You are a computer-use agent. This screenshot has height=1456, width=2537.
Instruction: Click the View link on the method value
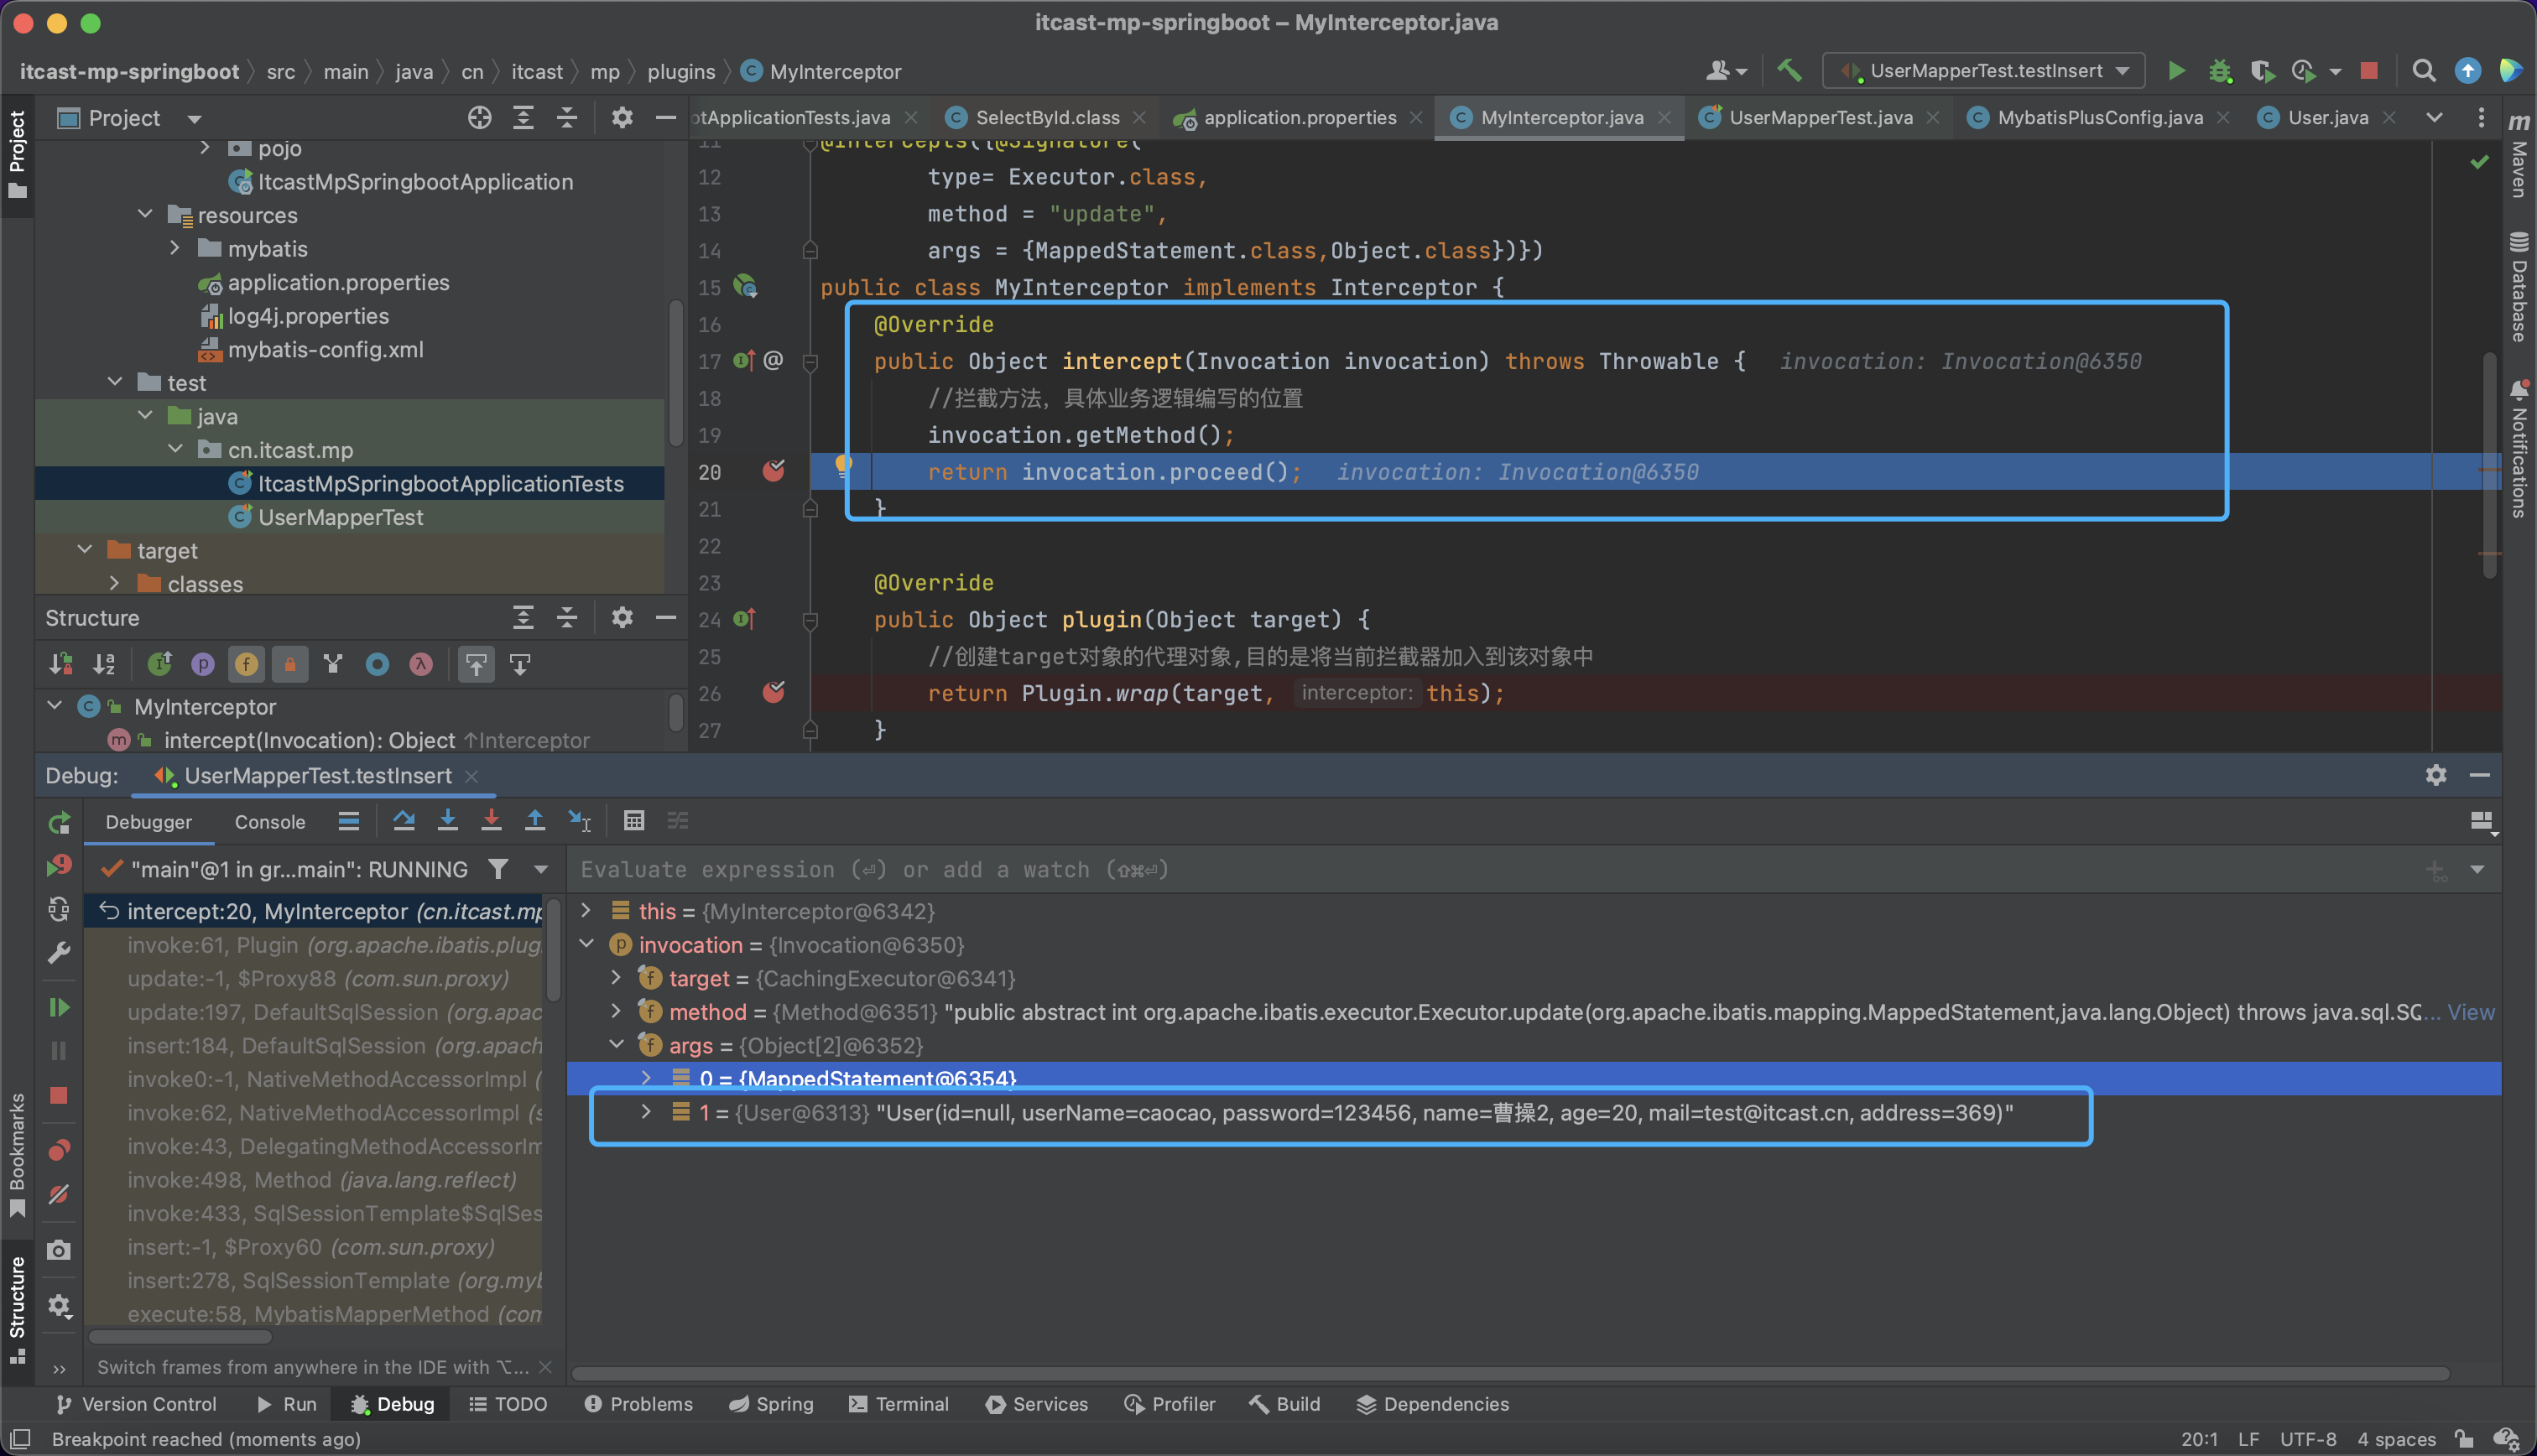2470,1012
